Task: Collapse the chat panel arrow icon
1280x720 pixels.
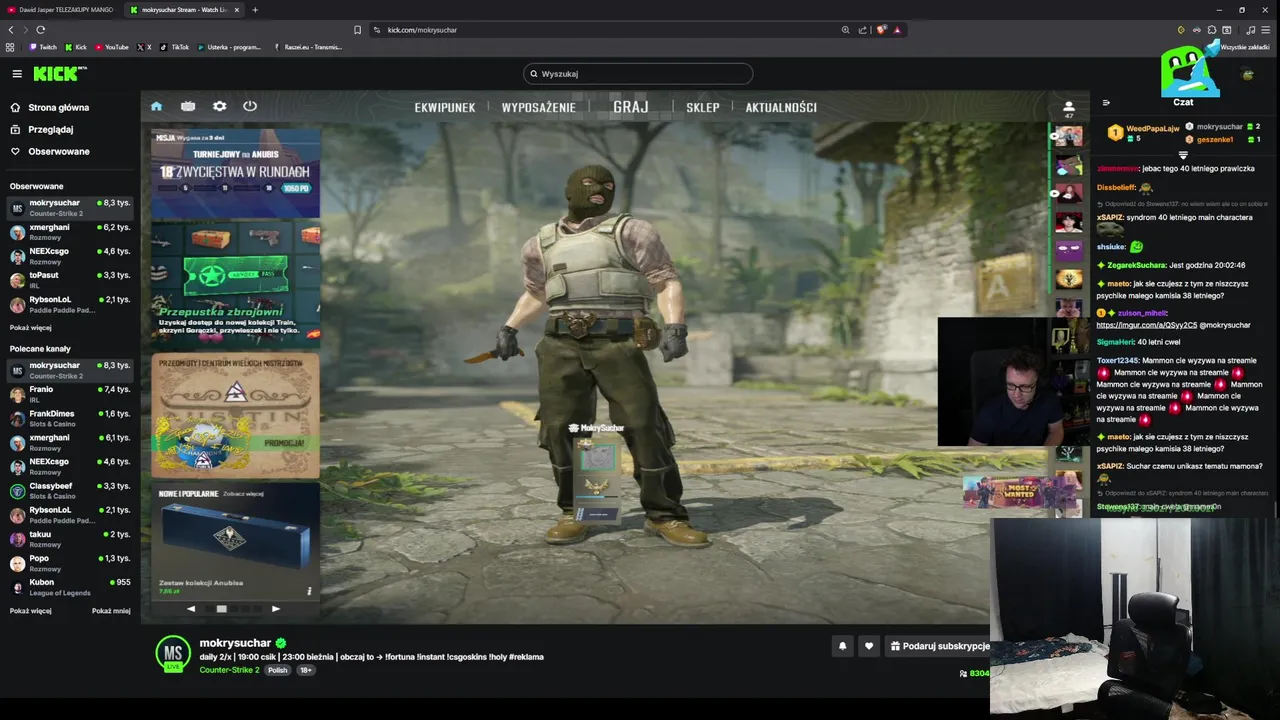Action: point(1106,102)
